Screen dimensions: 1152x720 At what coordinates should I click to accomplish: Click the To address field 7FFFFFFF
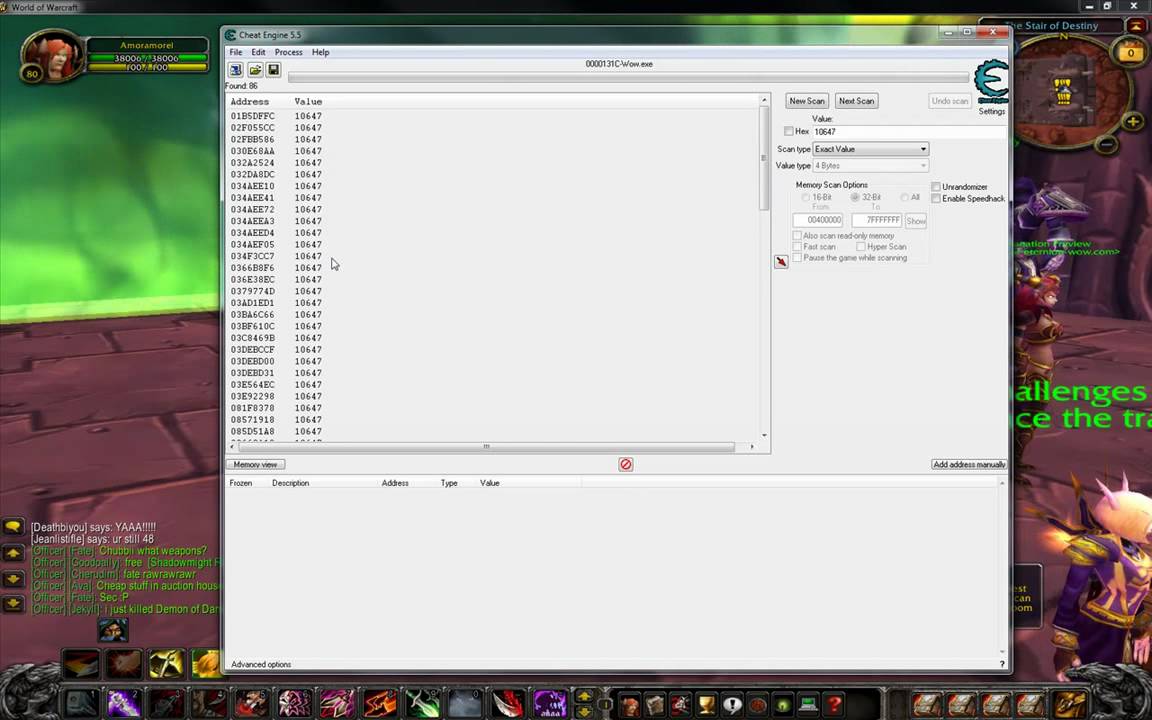pos(876,220)
